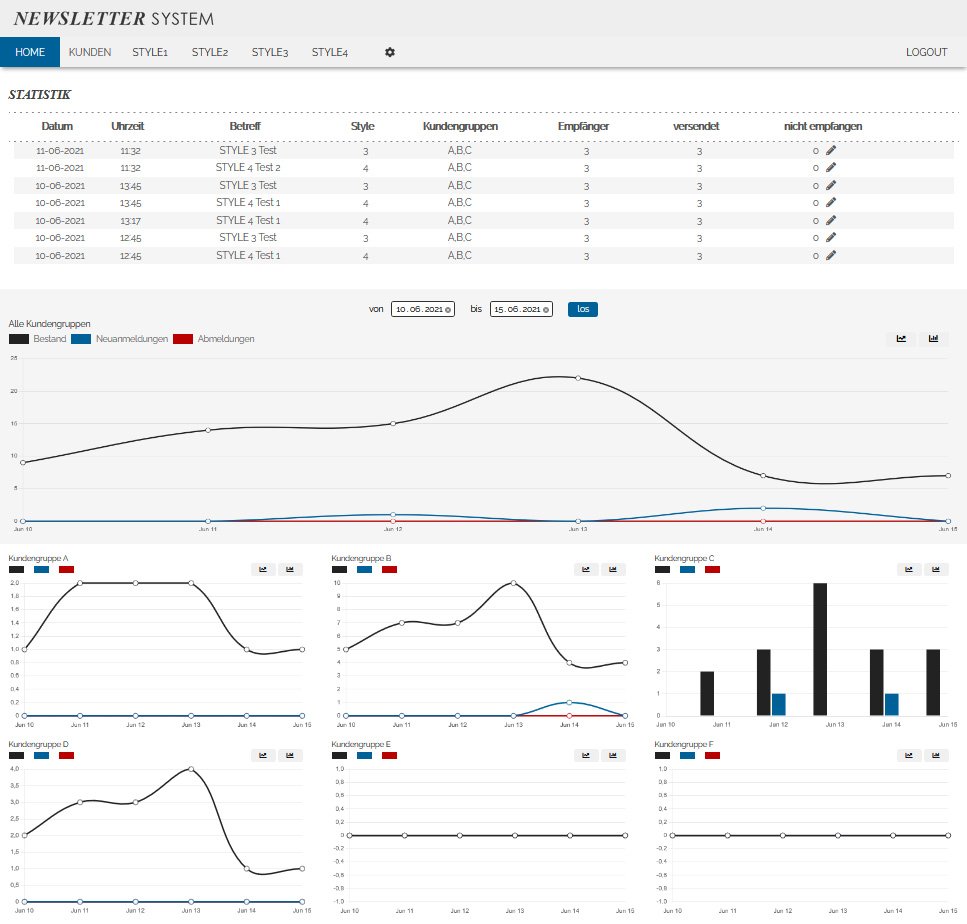Switch Alle Kundengruppen chart to bar view
The image size is (967, 924).
point(934,339)
